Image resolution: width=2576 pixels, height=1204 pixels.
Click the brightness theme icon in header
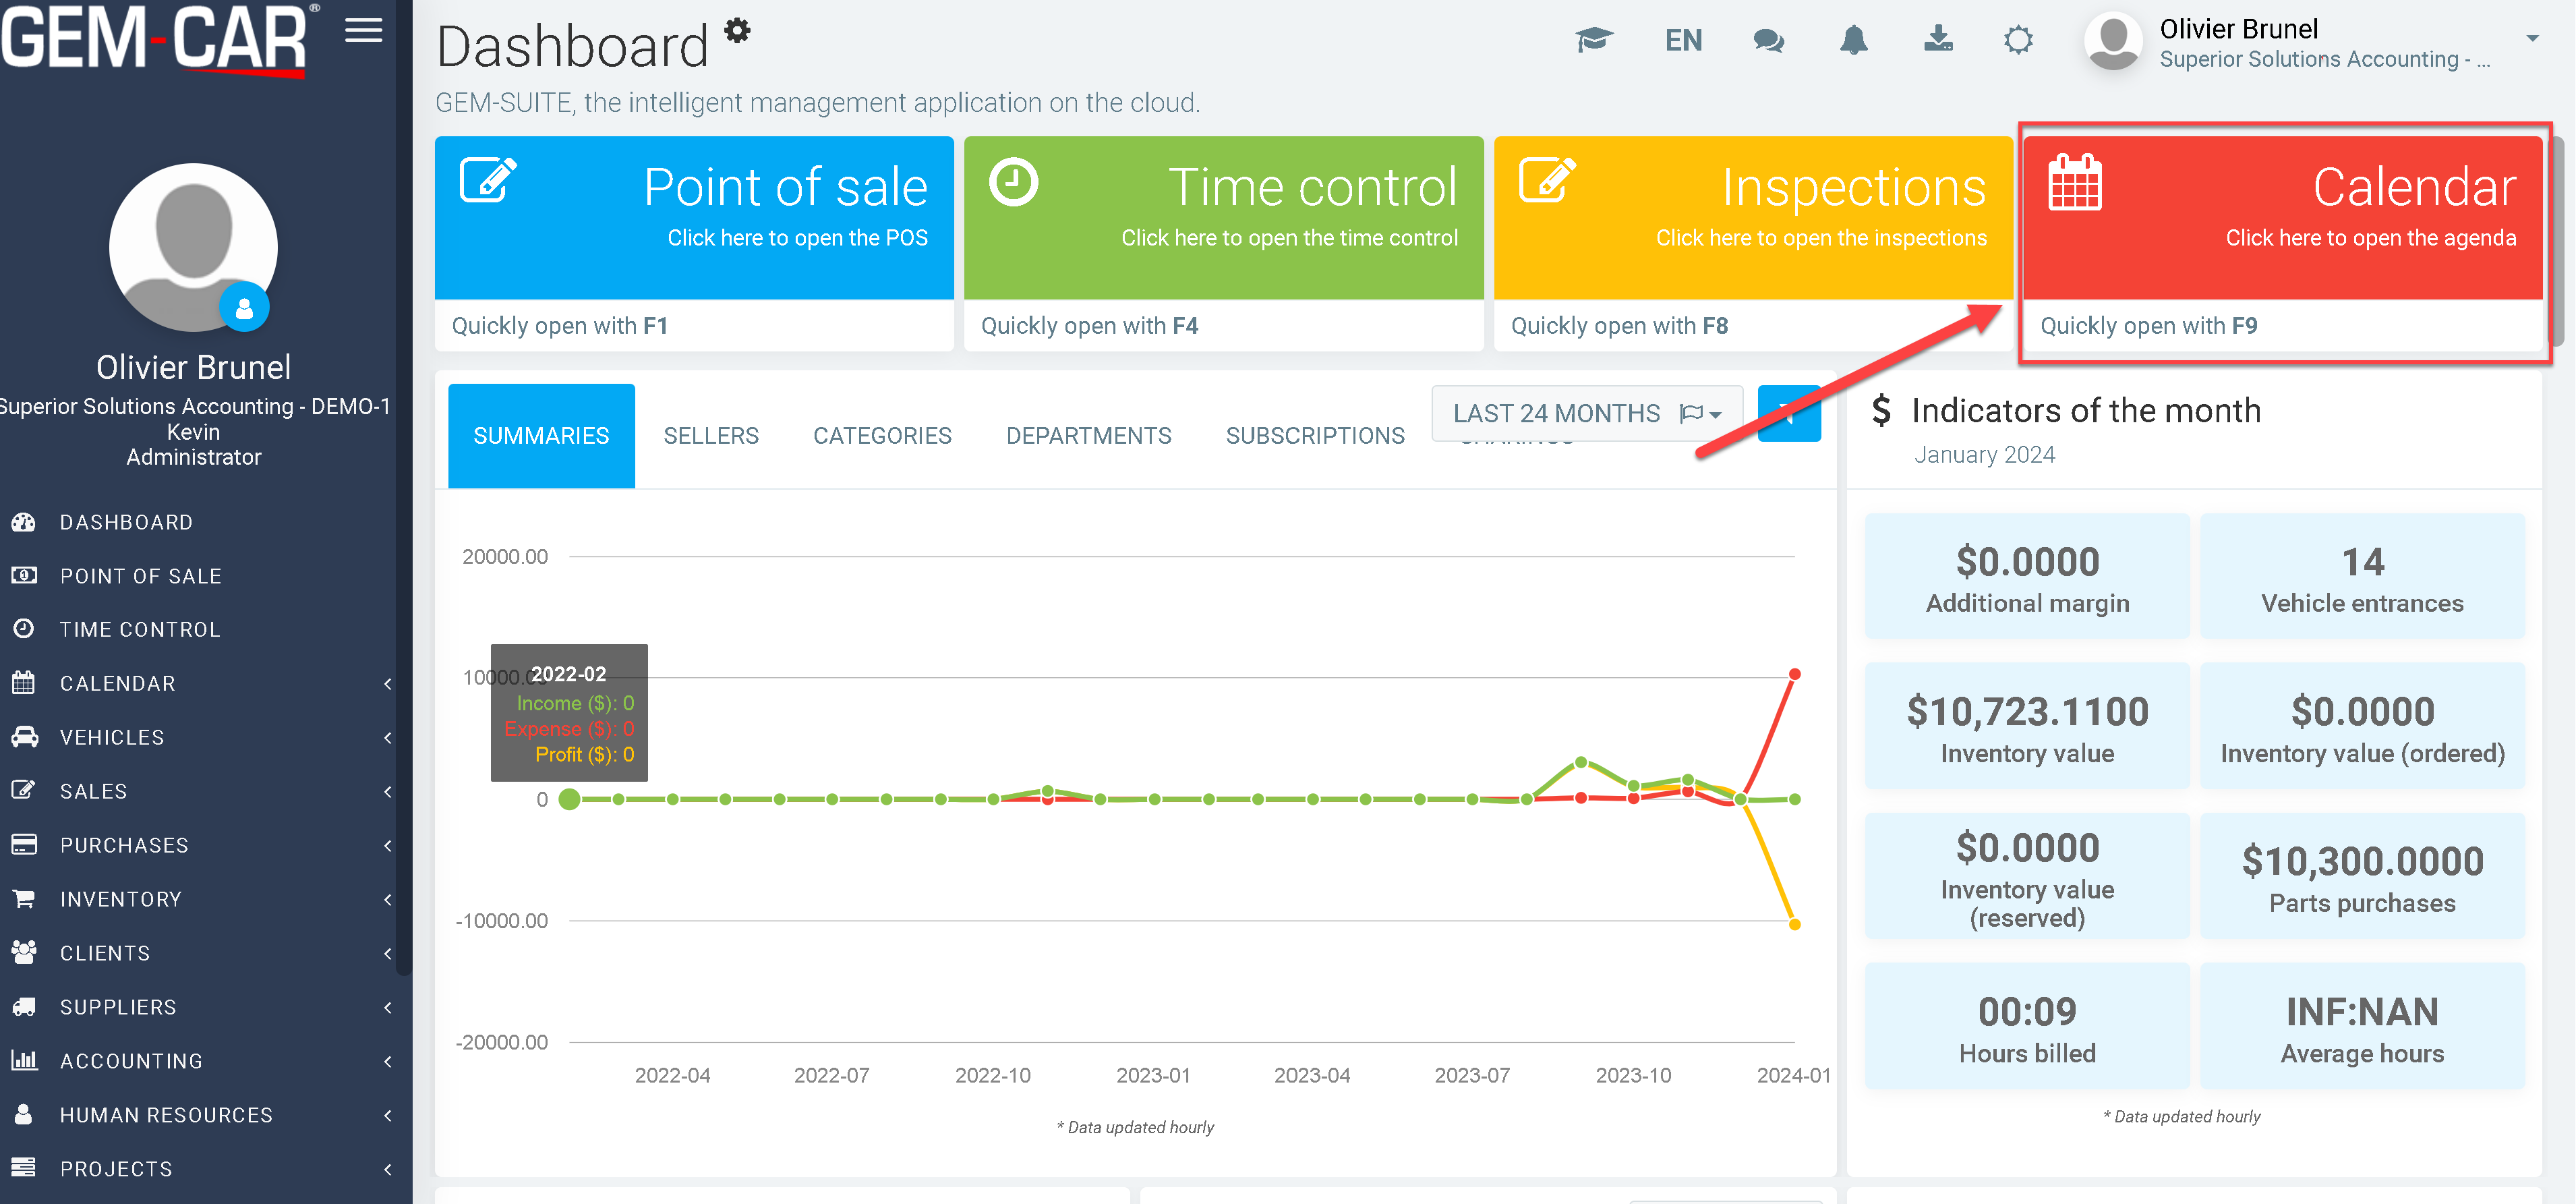pos(2018,40)
